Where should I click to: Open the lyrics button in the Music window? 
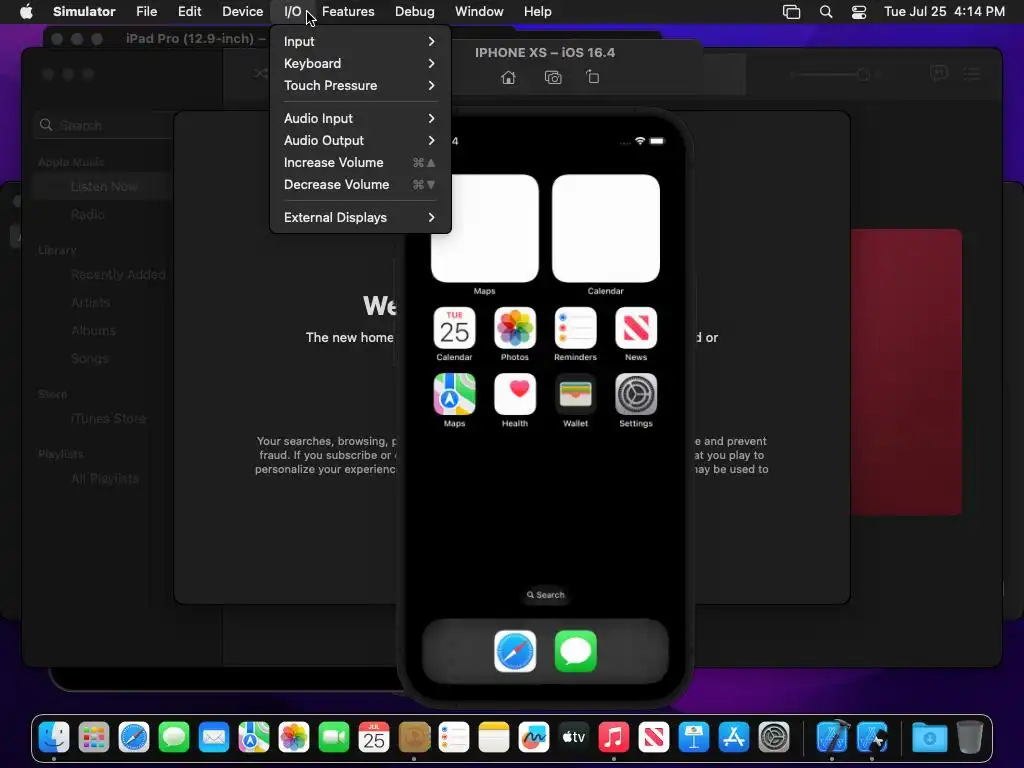pyautogui.click(x=938, y=73)
